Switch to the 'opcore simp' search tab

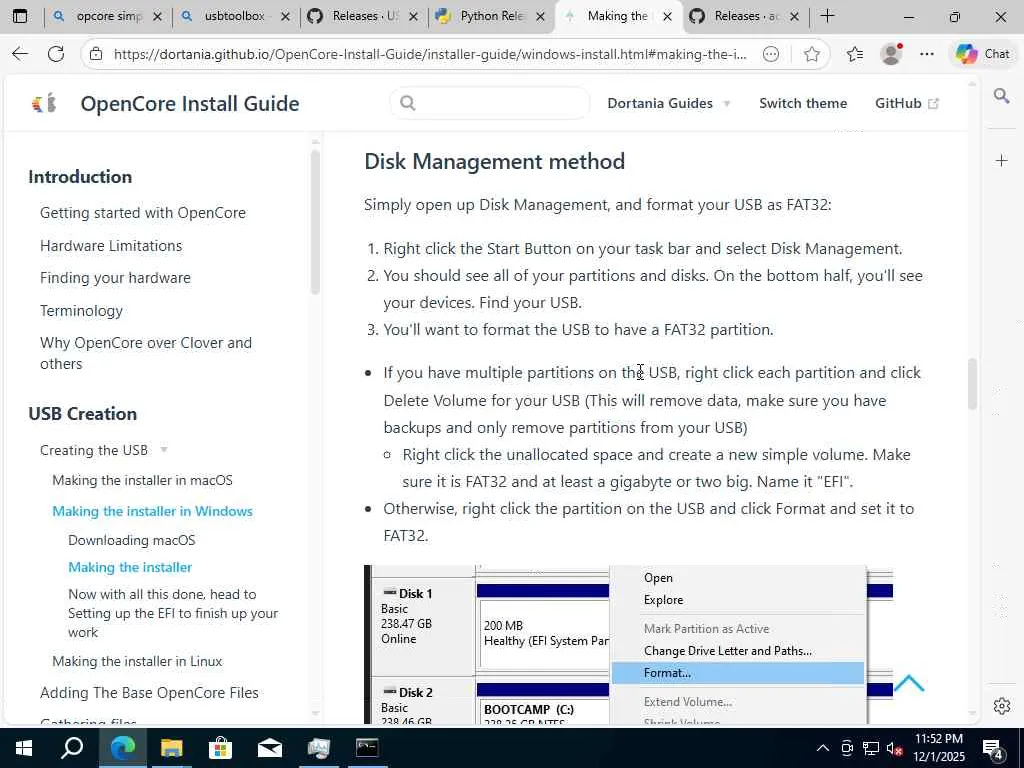(108, 16)
